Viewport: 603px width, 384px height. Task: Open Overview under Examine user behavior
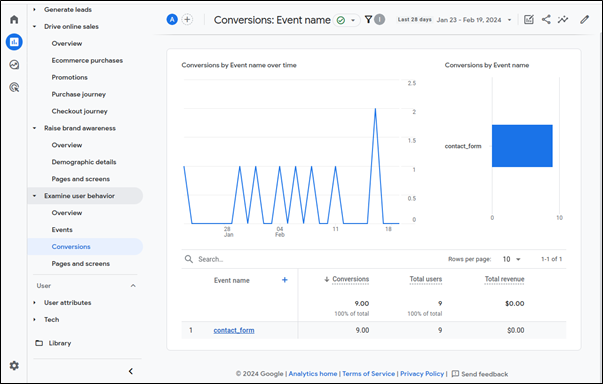(67, 213)
